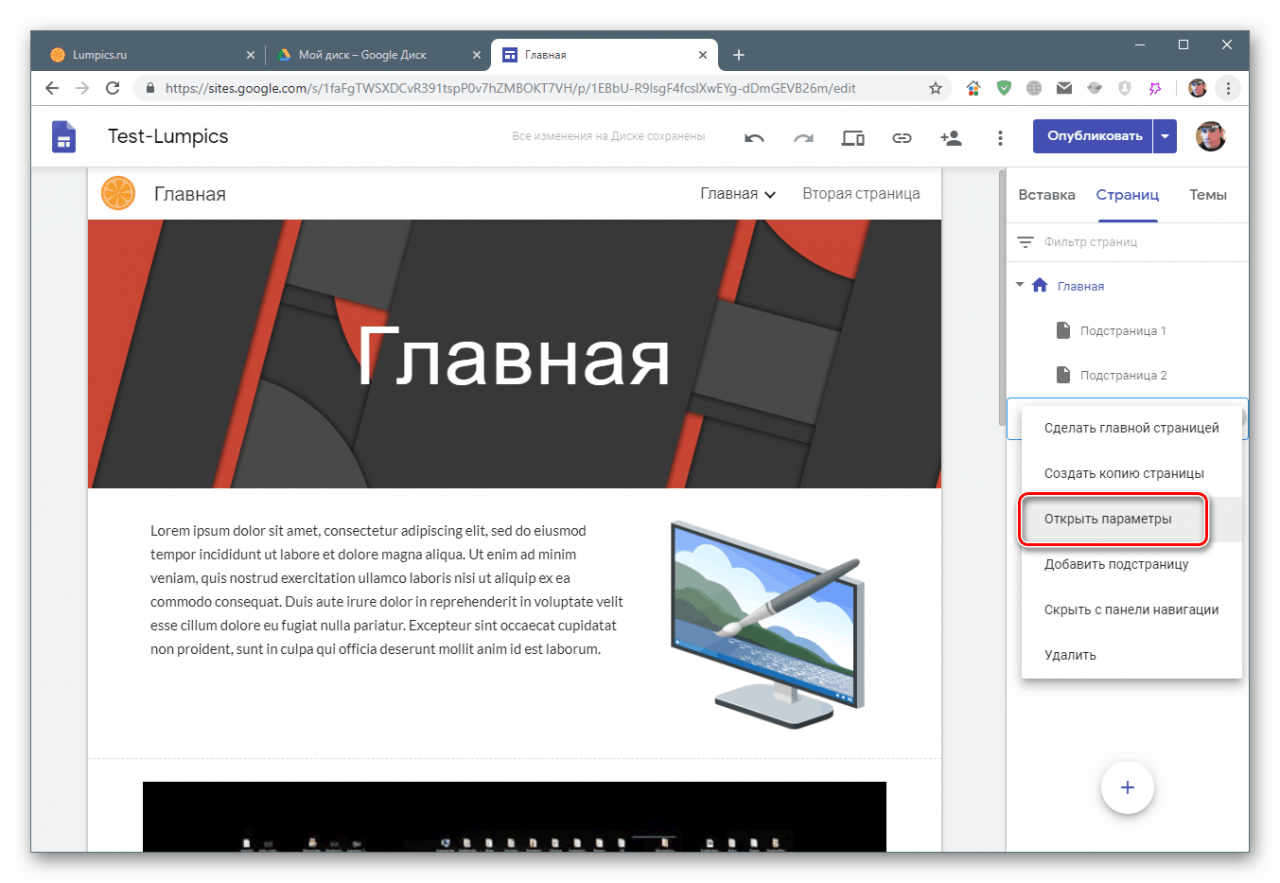Image resolution: width=1280 pixels, height=883 pixels.
Task: Switch to the Темы tab
Action: [x=1208, y=195]
